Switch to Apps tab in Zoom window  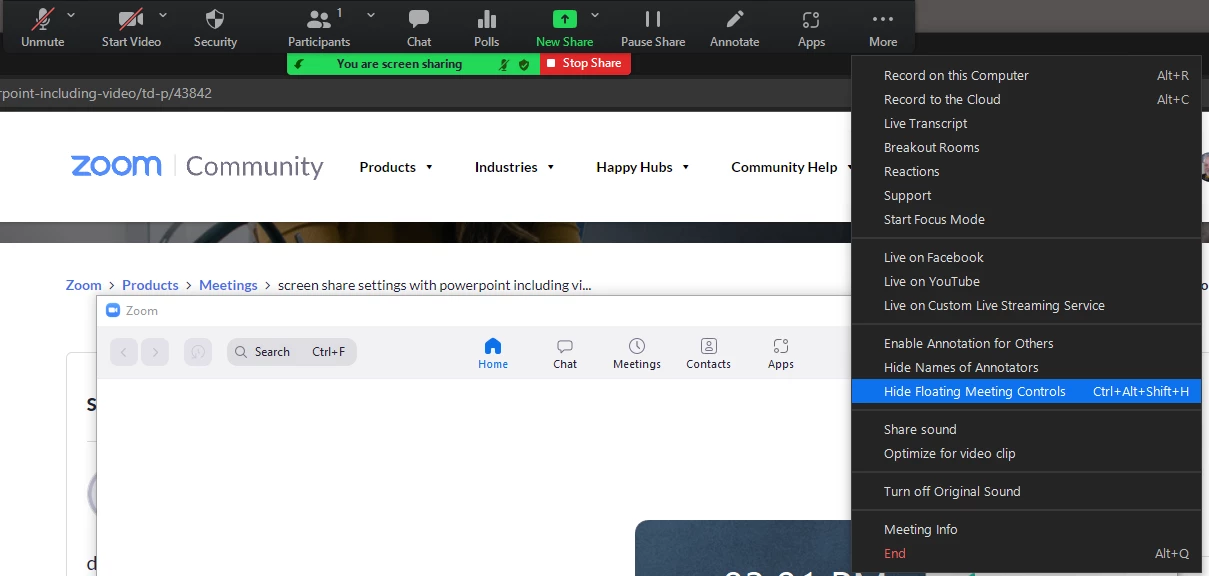(781, 353)
